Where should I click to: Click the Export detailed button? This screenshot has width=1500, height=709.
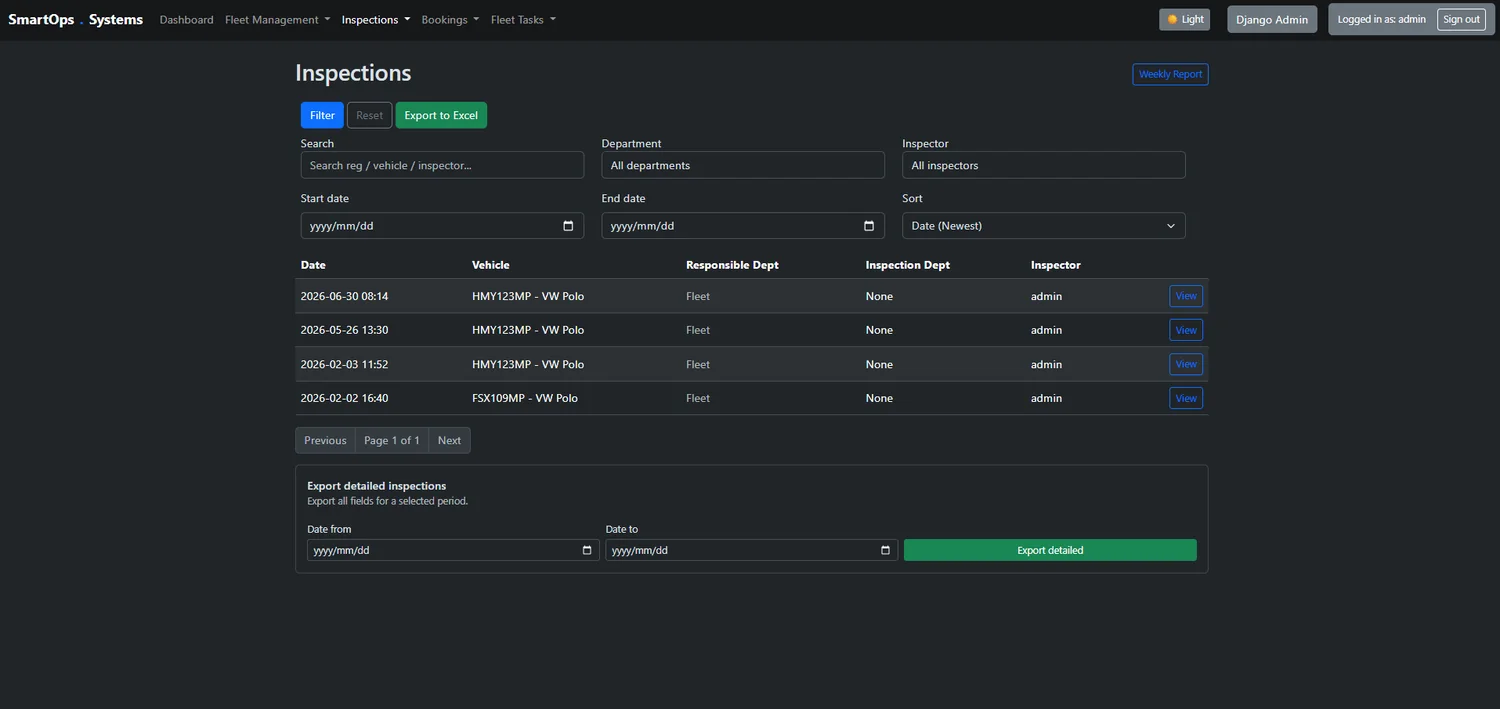pyautogui.click(x=1050, y=550)
